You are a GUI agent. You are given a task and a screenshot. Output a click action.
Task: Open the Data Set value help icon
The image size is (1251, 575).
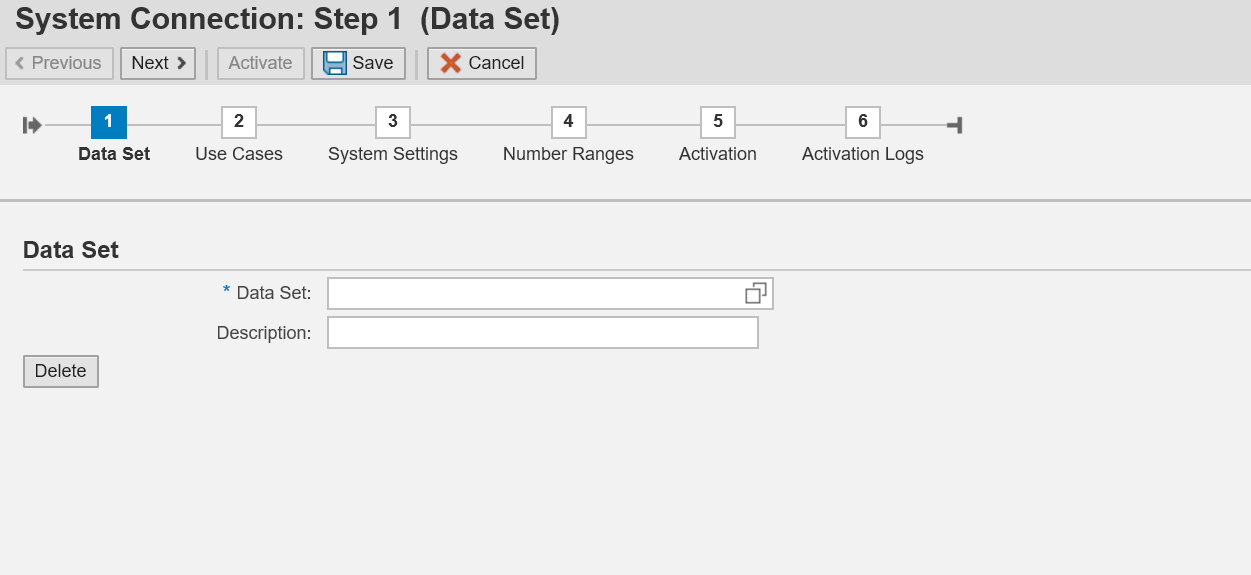pos(756,293)
